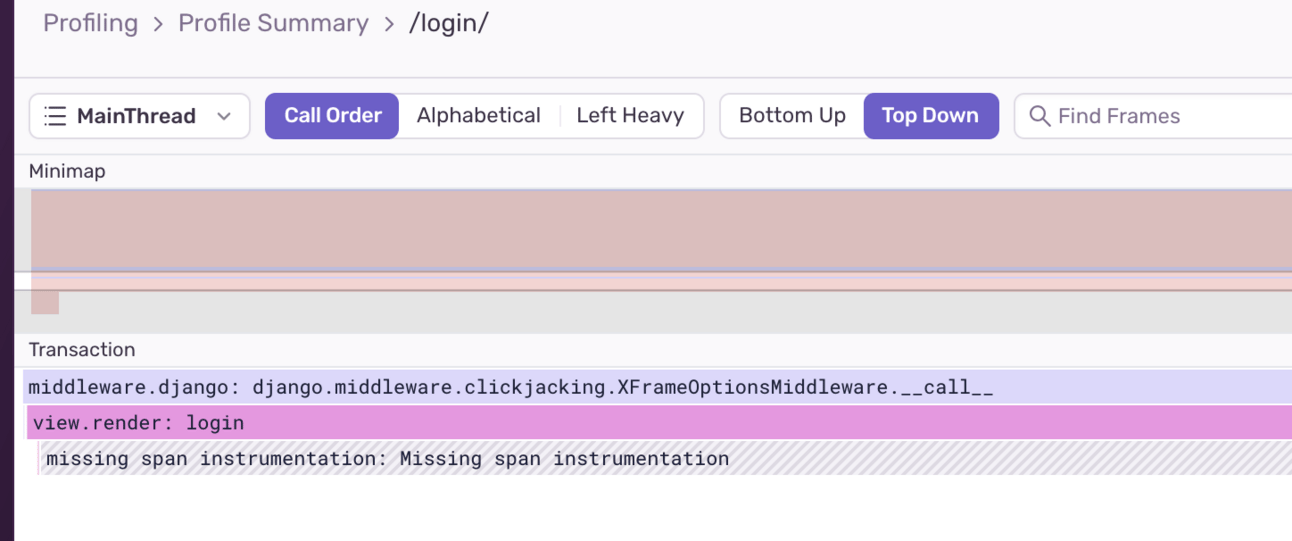Image resolution: width=1292 pixels, height=541 pixels.
Task: Go to Profiling breadcrumb link
Action: pyautogui.click(x=90, y=23)
